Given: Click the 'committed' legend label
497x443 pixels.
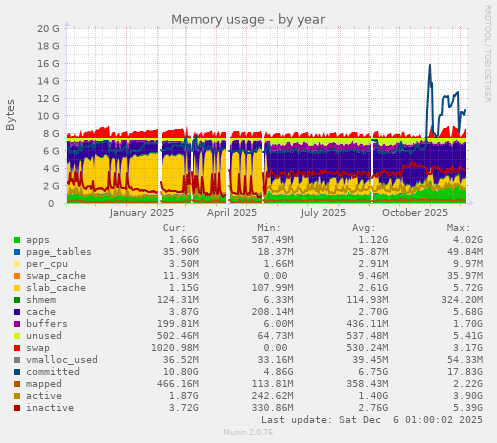Looking at the screenshot, I should coord(53,372).
